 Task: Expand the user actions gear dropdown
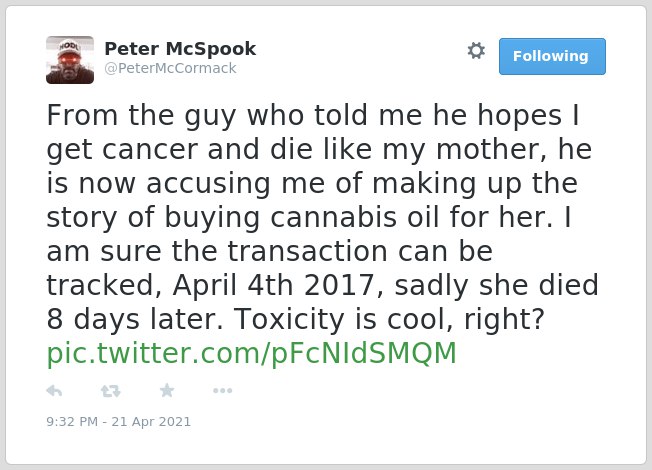pyautogui.click(x=476, y=51)
